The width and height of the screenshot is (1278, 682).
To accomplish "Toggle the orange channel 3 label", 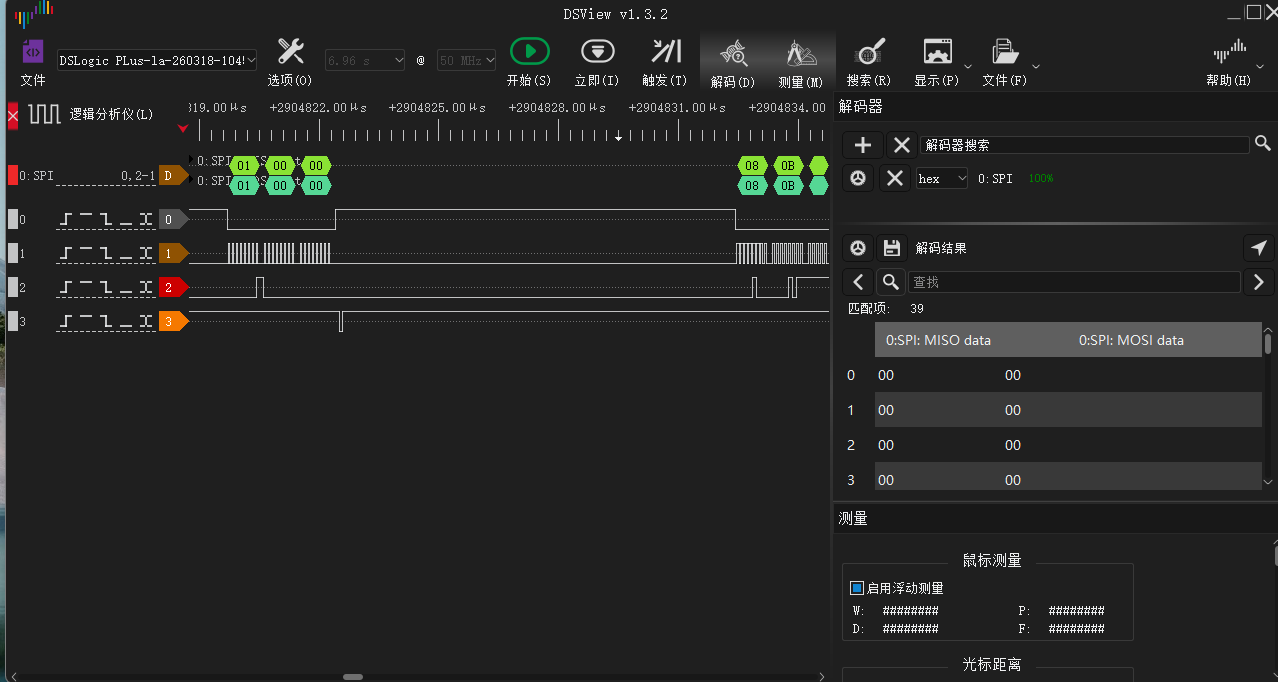I will pyautogui.click(x=173, y=321).
